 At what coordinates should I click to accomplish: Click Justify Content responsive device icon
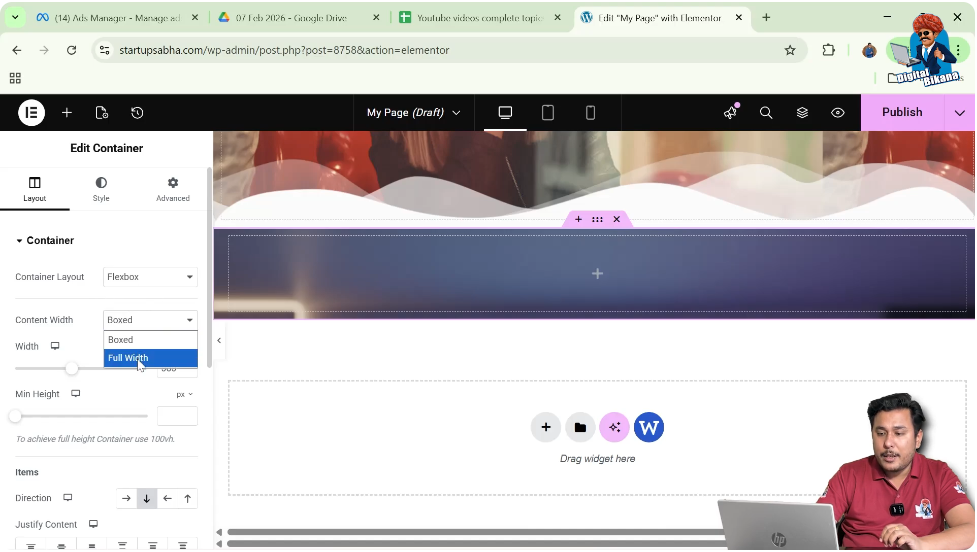point(93,524)
